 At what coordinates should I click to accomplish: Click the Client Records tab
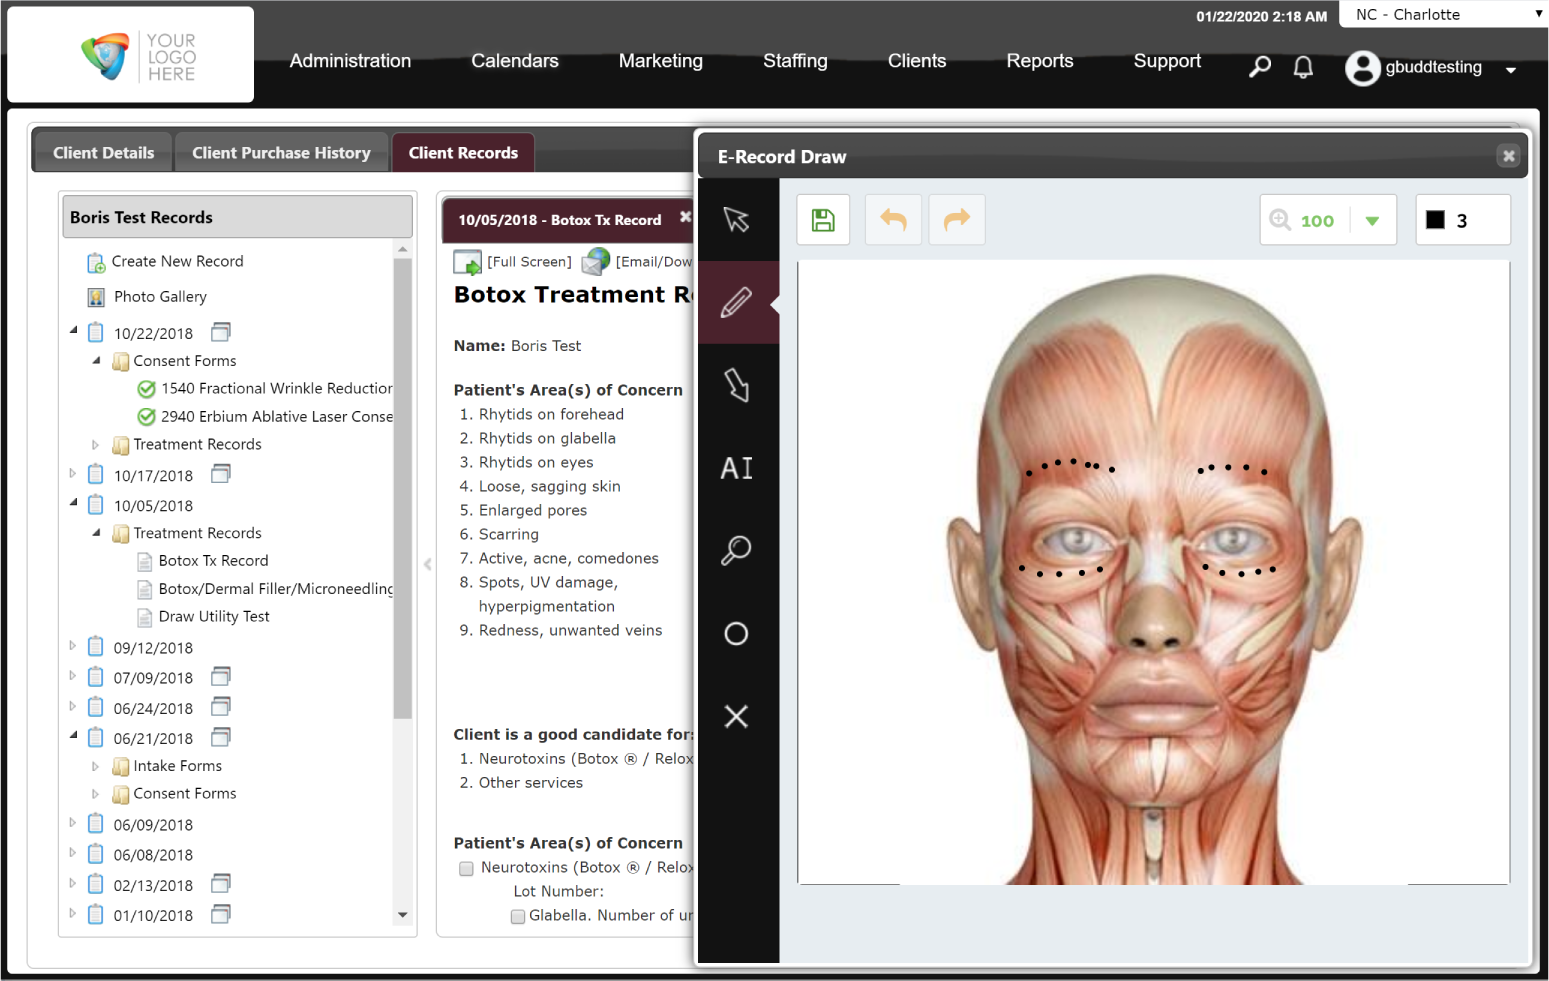click(463, 153)
